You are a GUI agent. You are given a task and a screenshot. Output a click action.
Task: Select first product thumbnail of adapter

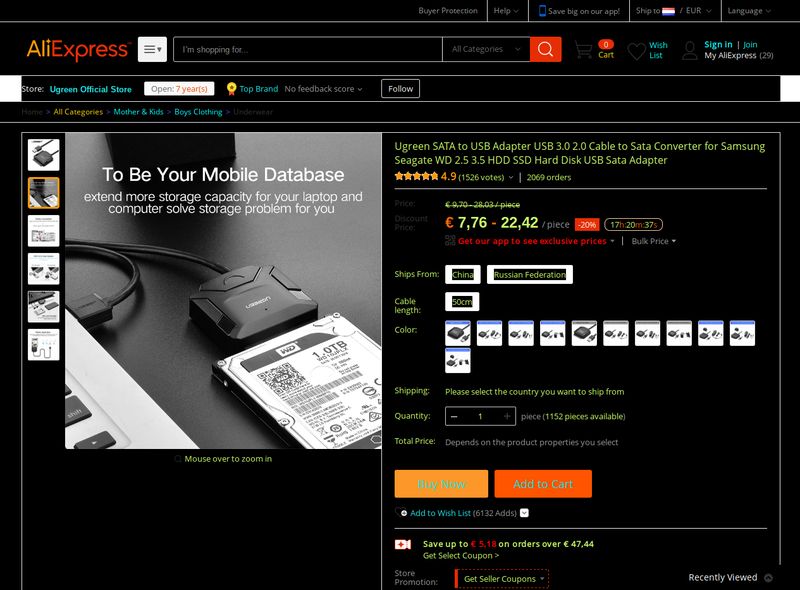tap(43, 155)
